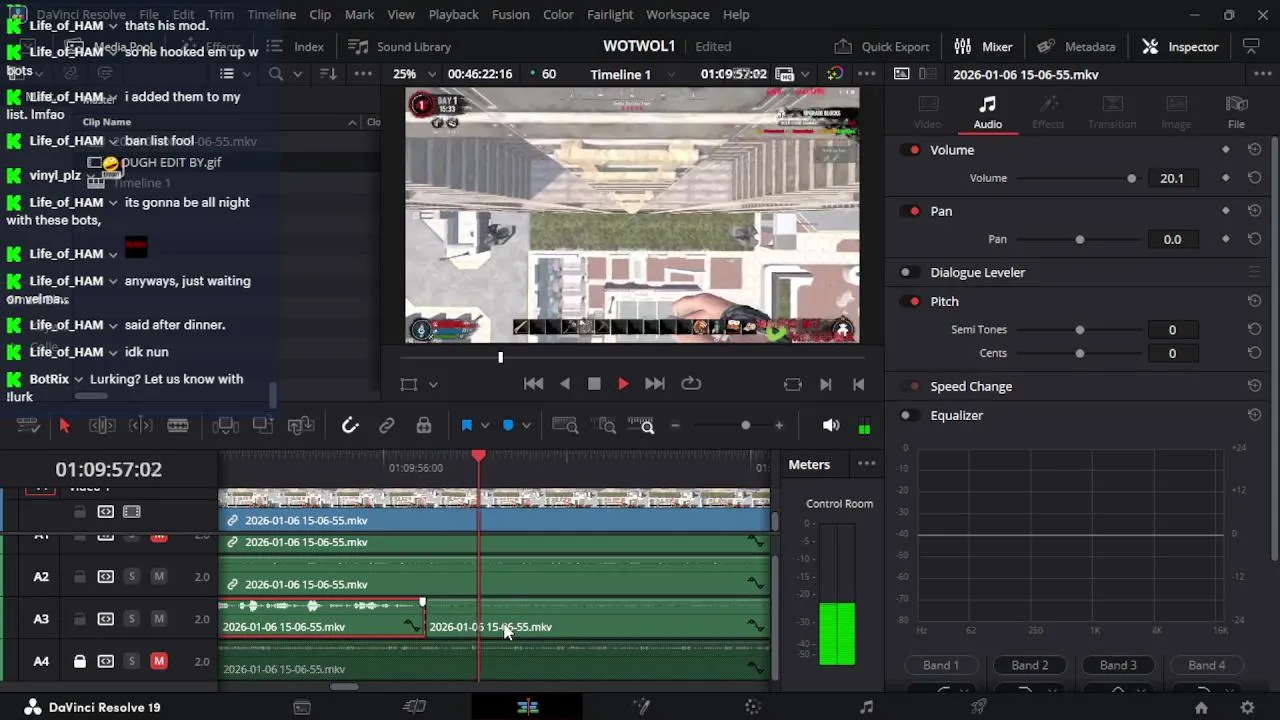Open the Metadata panel button
This screenshot has width=1280, height=720.
(x=1076, y=47)
